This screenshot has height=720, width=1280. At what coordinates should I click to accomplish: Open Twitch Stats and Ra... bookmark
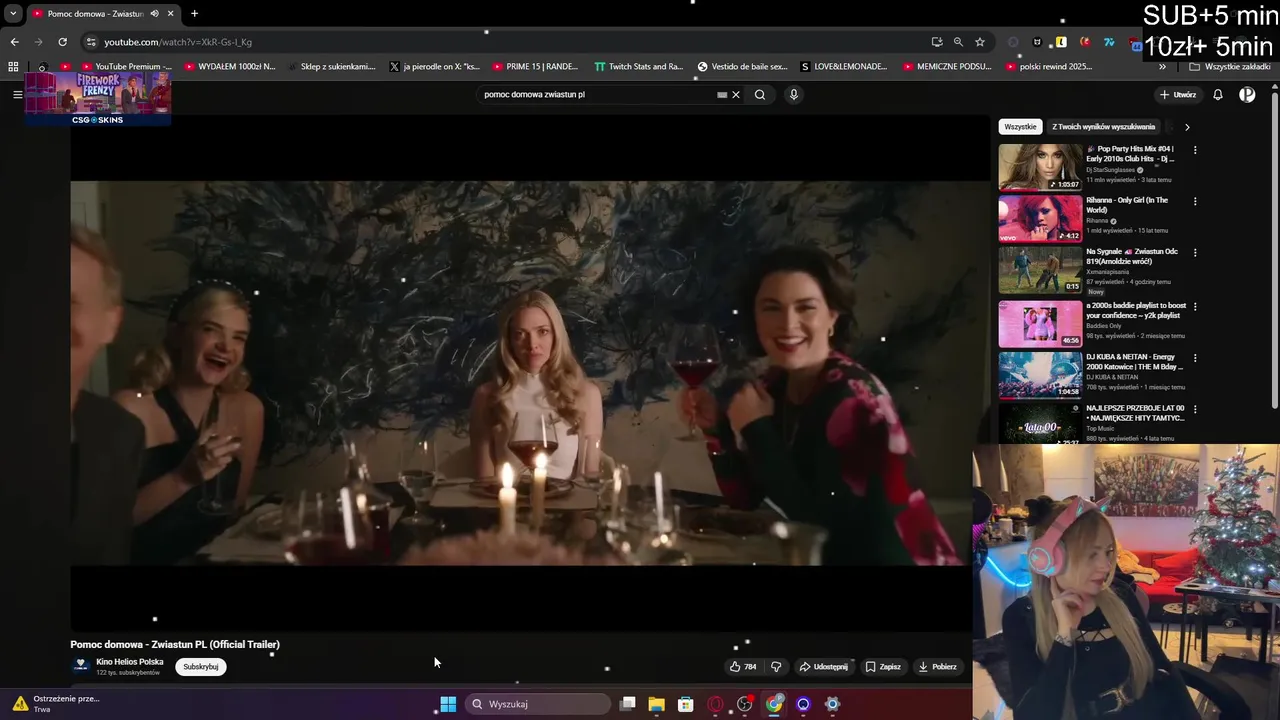(x=638, y=67)
